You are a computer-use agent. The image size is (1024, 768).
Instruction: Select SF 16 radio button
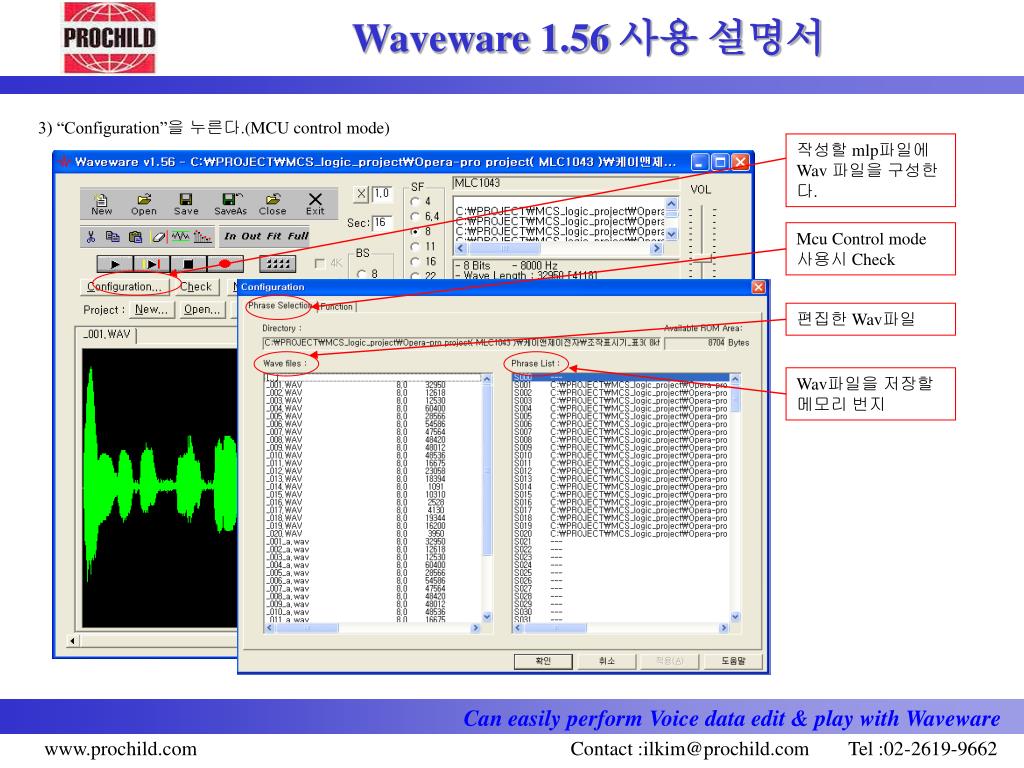pos(415,261)
